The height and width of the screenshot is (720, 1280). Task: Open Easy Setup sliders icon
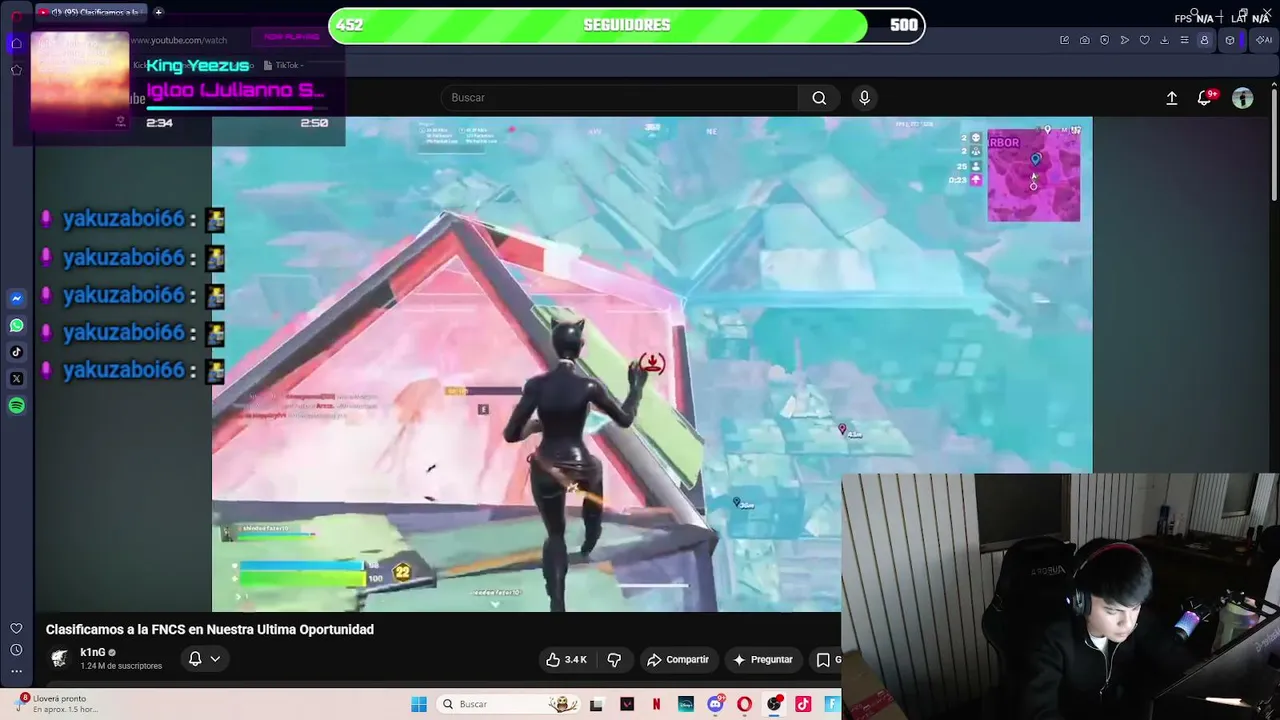pos(1184,40)
